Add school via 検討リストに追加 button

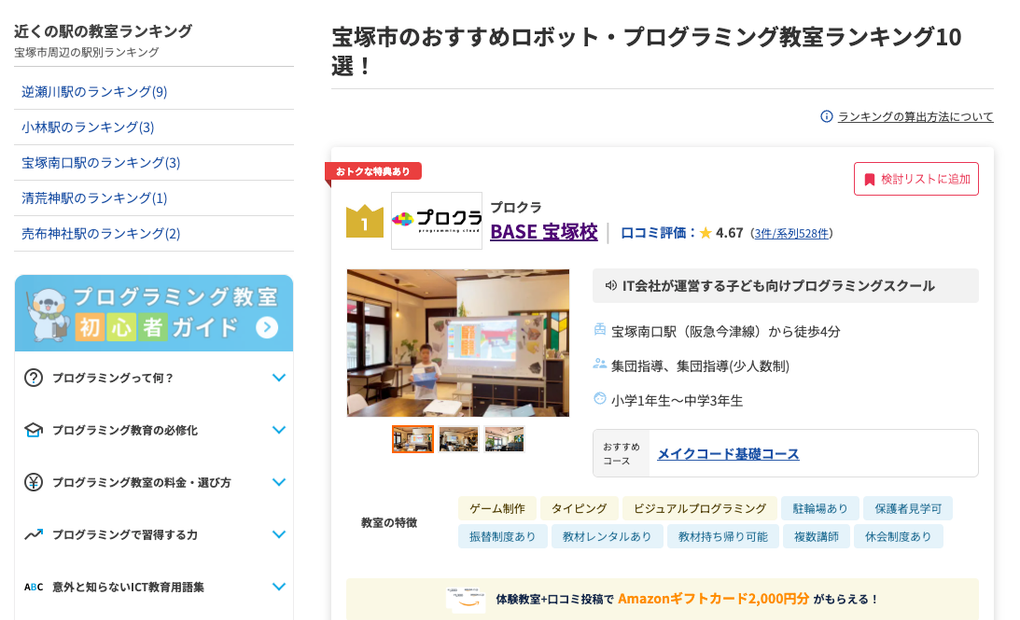click(x=916, y=179)
